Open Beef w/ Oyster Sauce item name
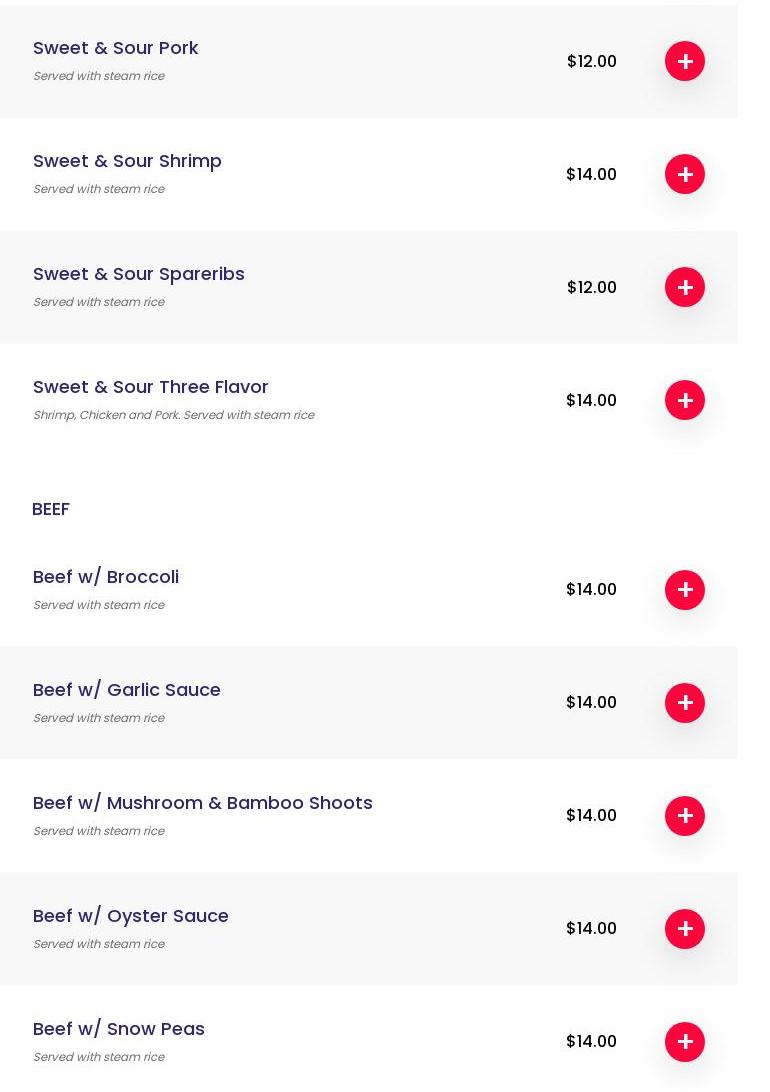Viewport: 770px width, 1092px height. tap(131, 916)
